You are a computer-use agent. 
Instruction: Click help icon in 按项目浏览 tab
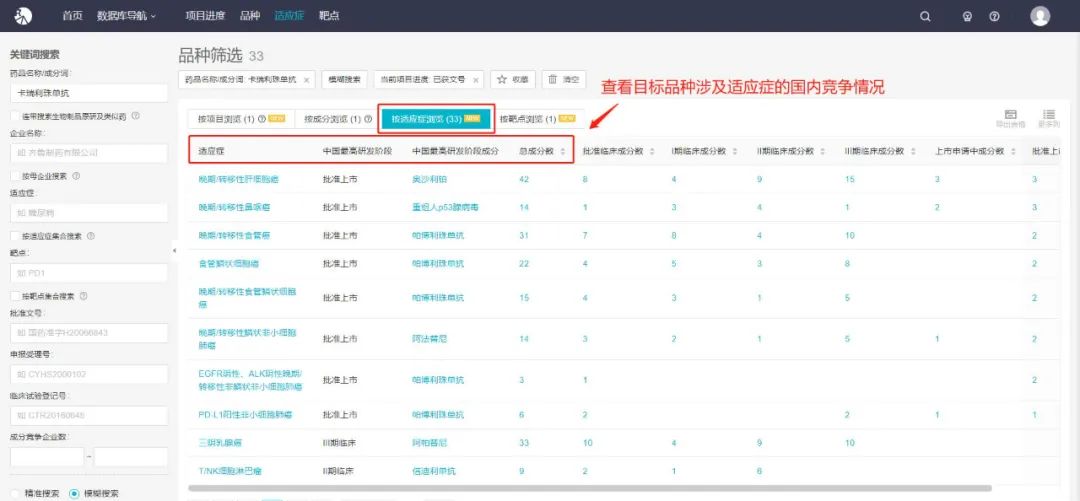click(262, 119)
